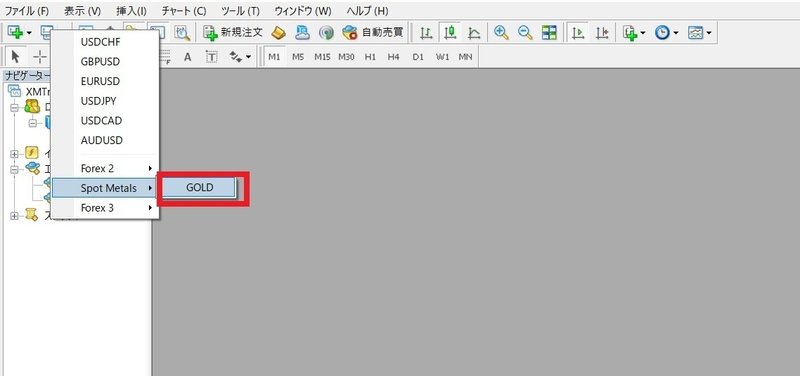The height and width of the screenshot is (376, 800).
Task: Open the チャート (C) menu
Action: coord(184,11)
